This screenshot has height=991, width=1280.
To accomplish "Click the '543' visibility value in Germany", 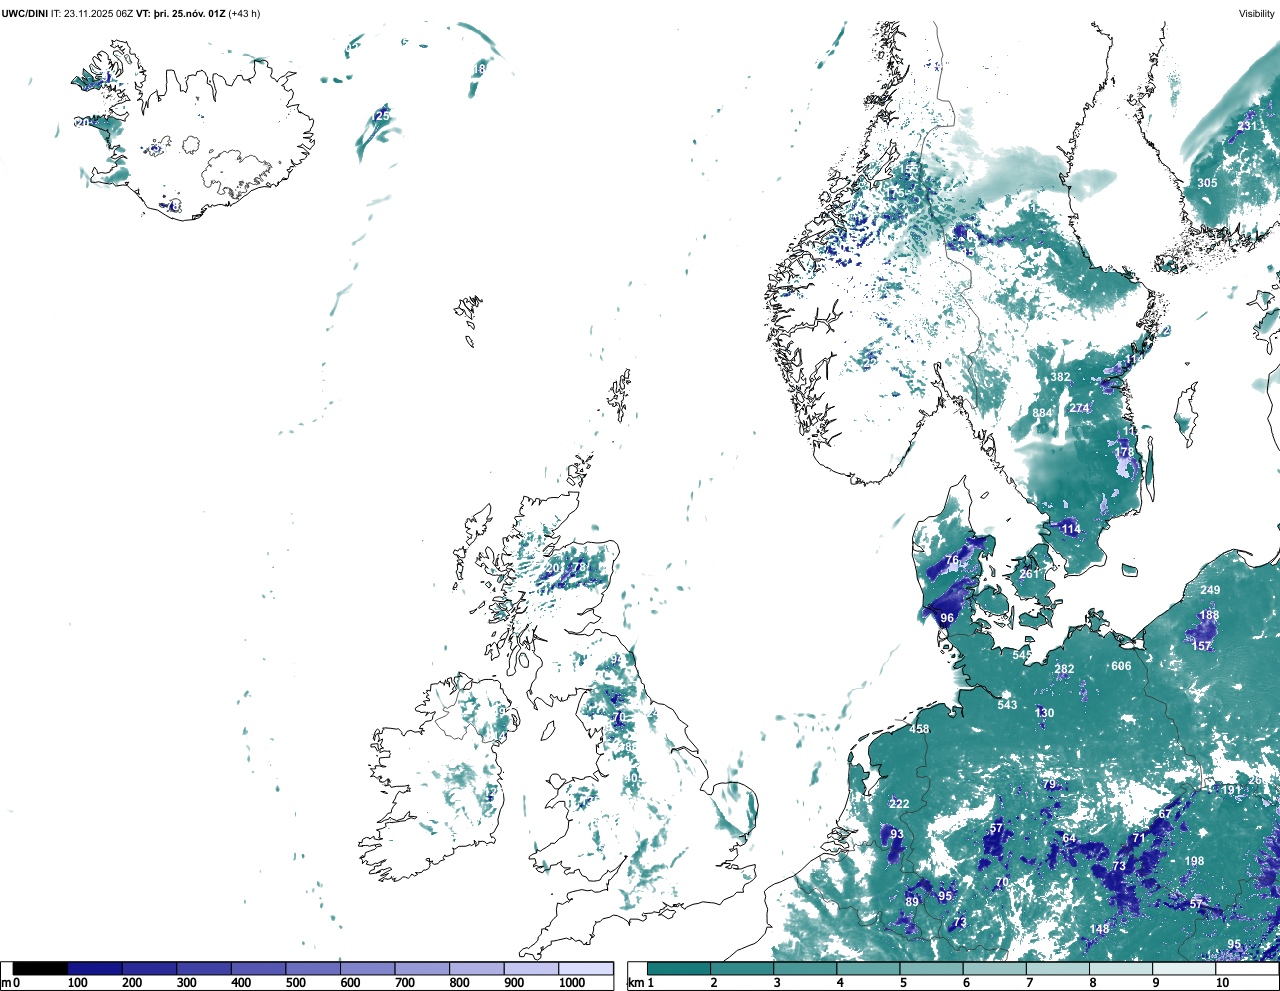I will 1007,705.
